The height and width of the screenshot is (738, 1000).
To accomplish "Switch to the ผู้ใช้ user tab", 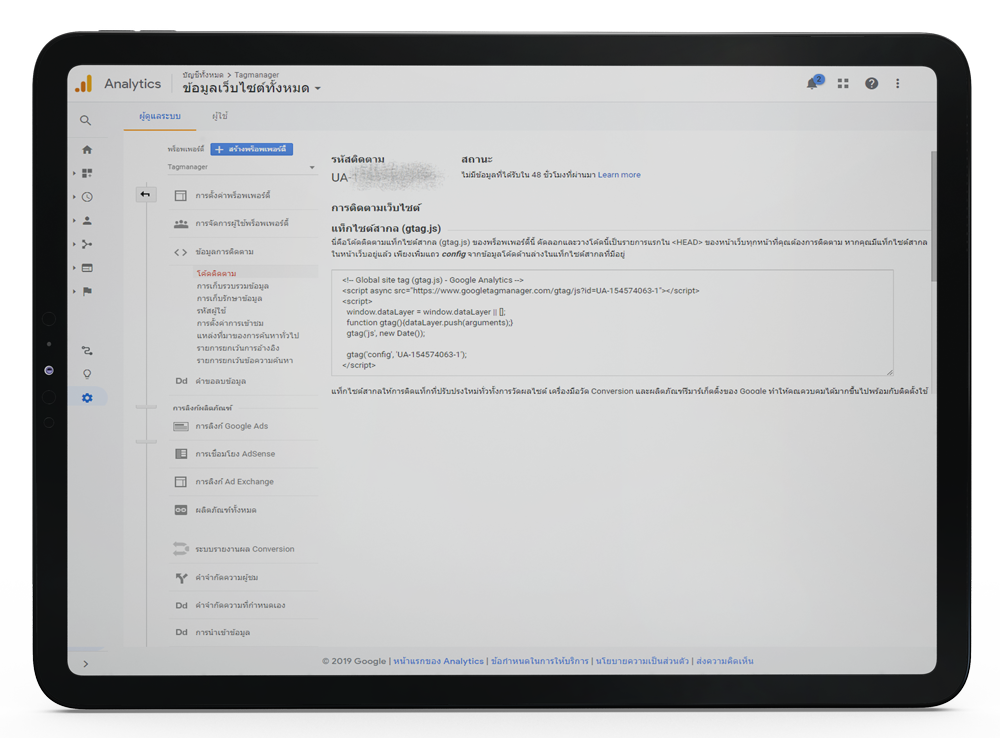I will pyautogui.click(x=220, y=116).
